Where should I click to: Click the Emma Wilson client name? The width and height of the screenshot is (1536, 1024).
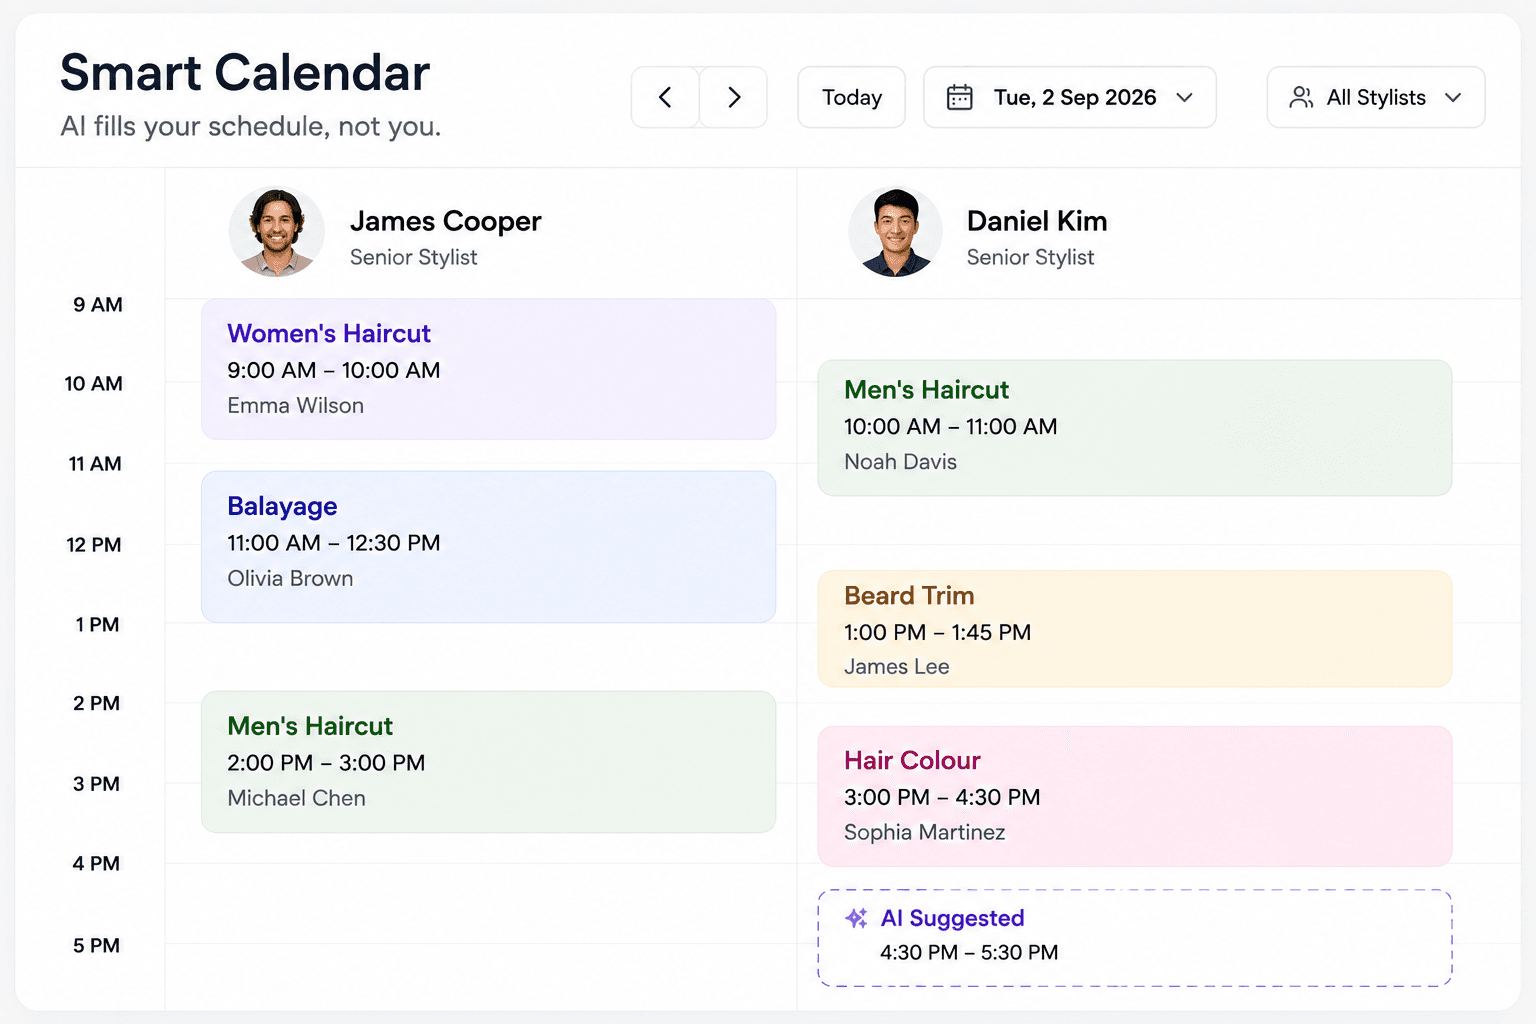coord(295,405)
